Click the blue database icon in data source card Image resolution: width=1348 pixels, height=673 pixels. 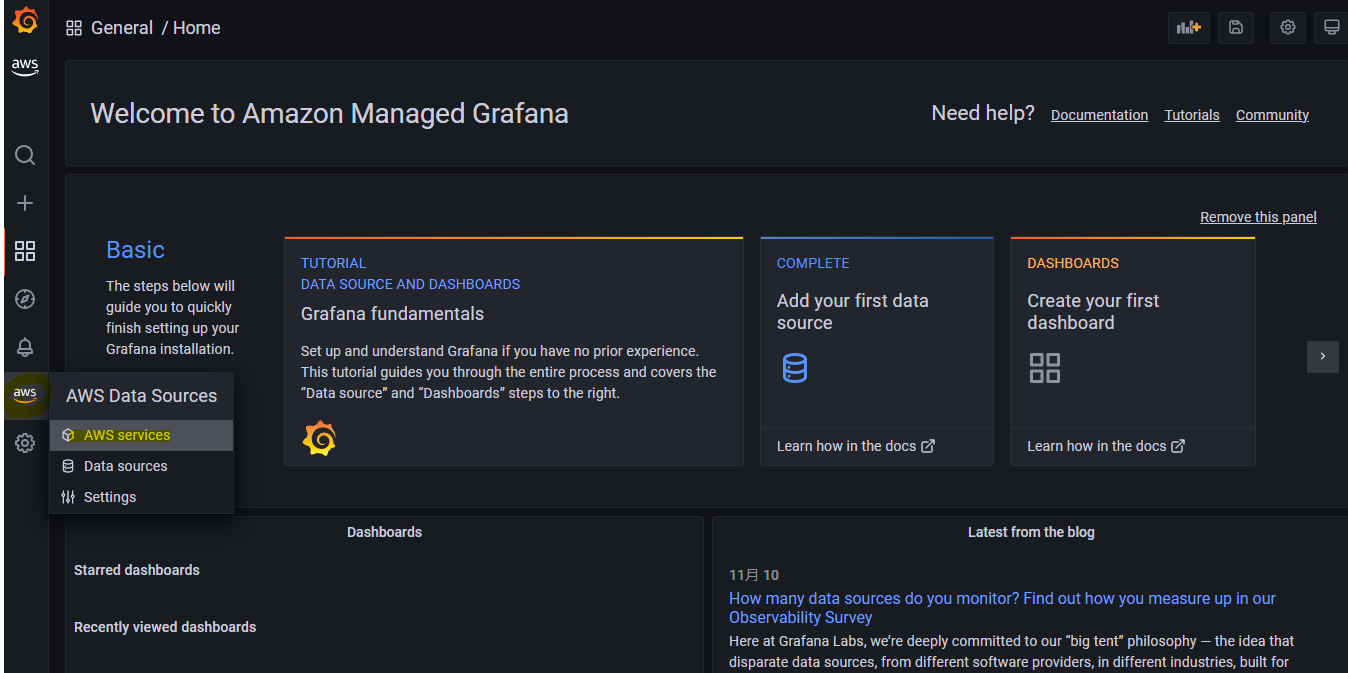pos(795,368)
